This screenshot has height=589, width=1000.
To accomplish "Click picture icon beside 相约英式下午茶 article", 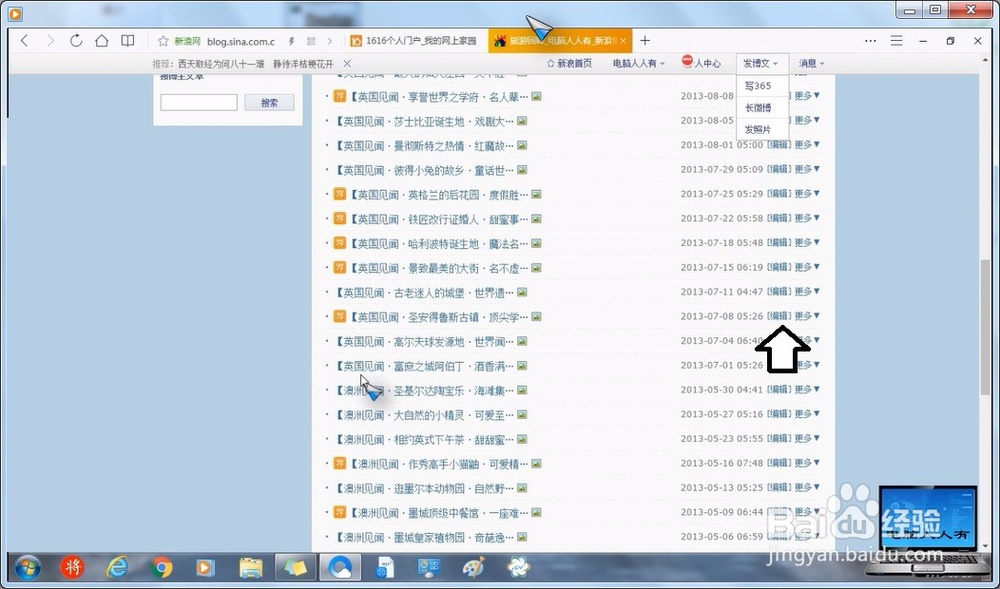I will pos(522,439).
